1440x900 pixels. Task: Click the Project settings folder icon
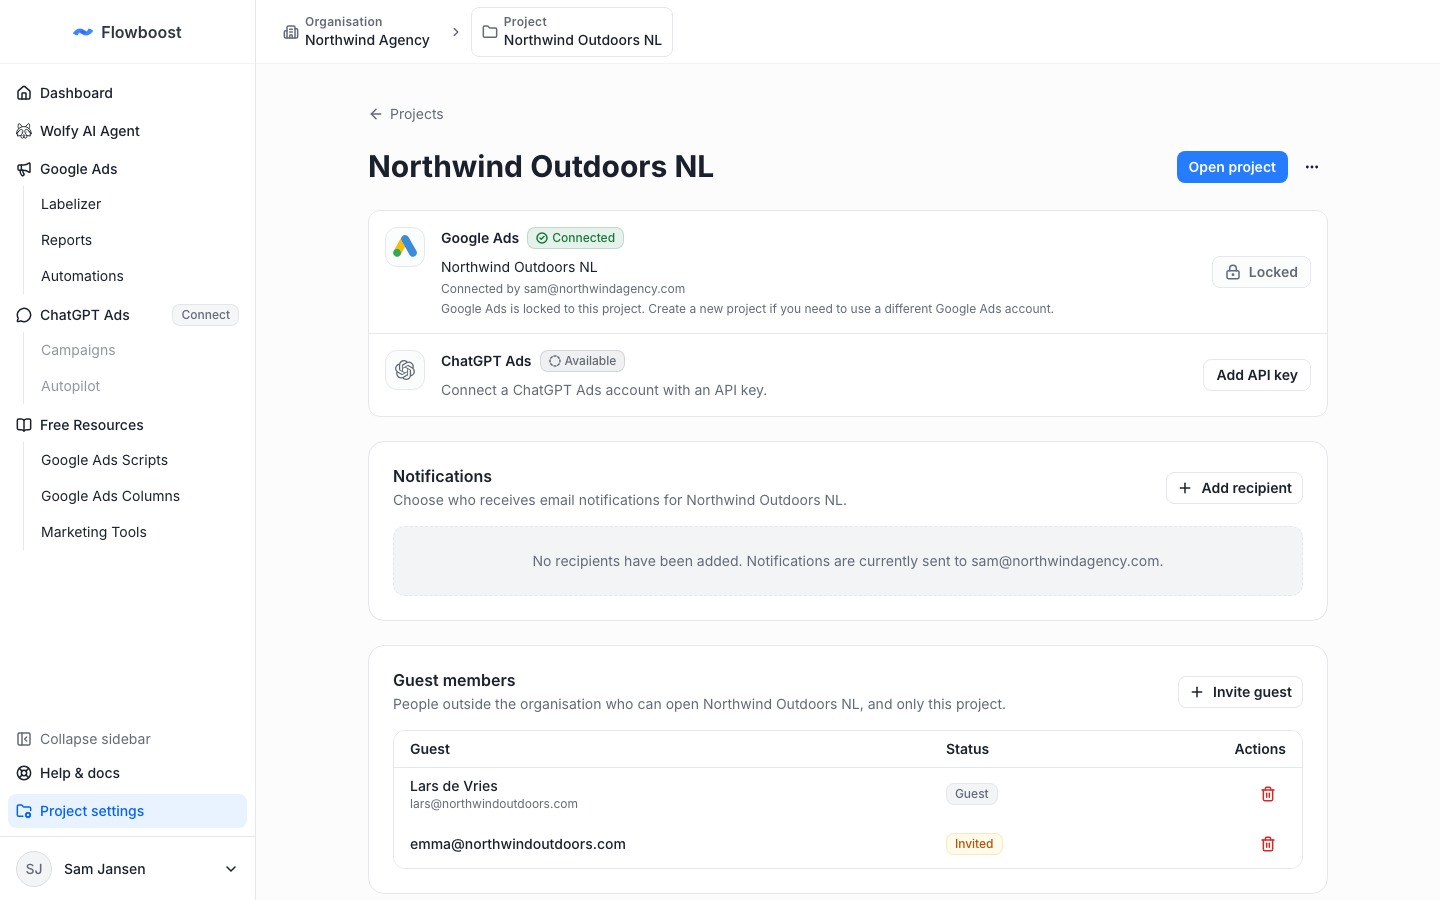[x=24, y=811]
